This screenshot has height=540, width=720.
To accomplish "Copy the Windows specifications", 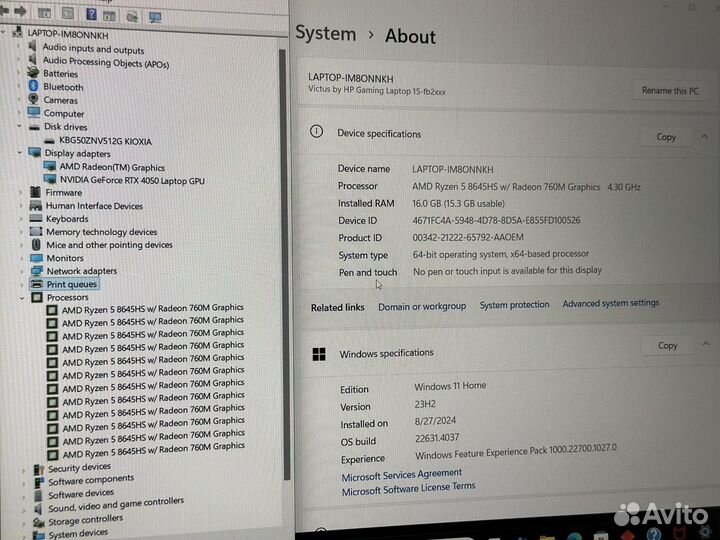I will [667, 345].
